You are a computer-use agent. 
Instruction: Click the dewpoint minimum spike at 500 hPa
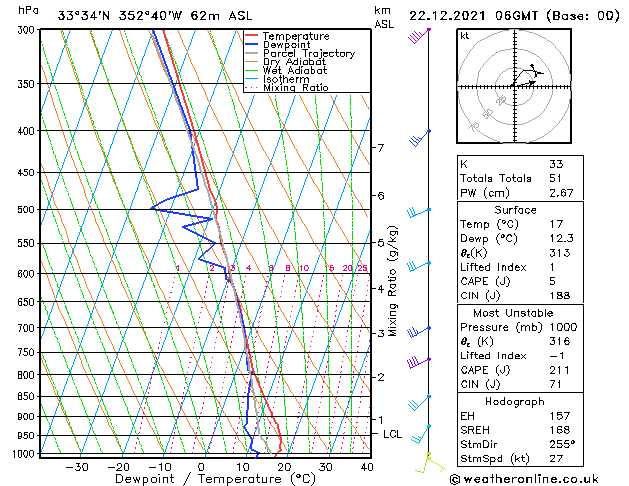point(152,209)
